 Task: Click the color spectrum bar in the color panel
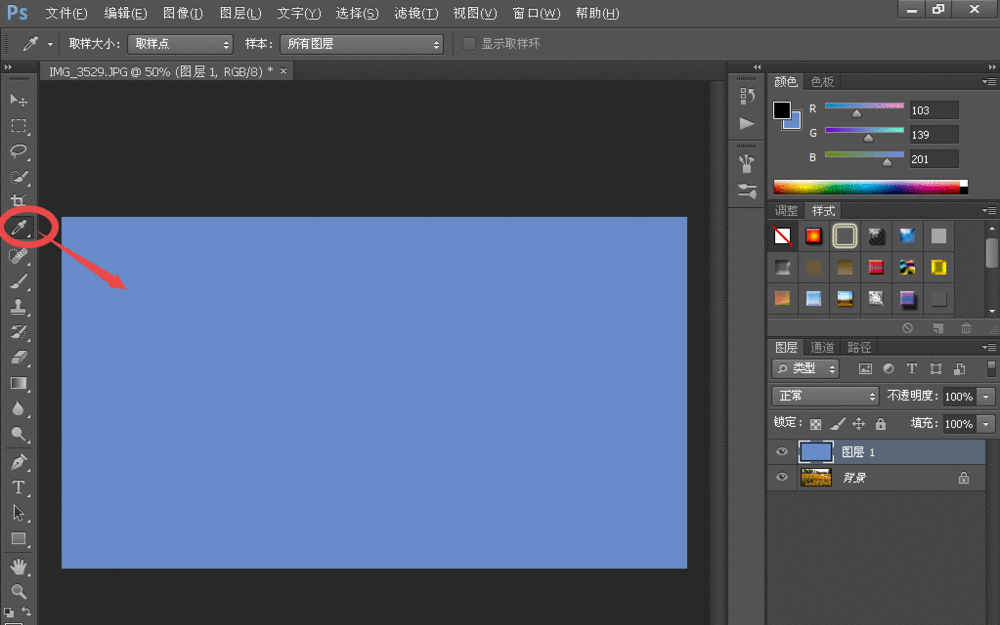[866, 186]
